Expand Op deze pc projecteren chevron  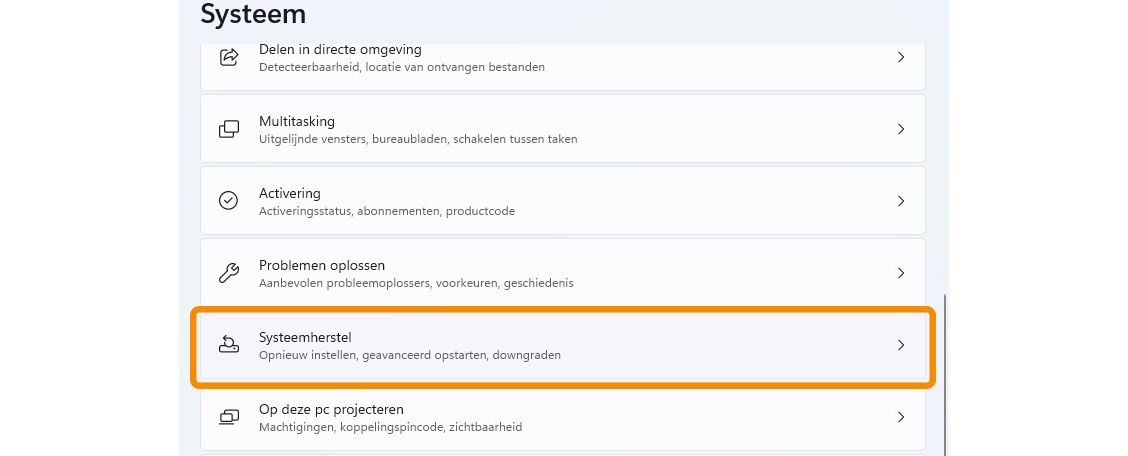tap(901, 417)
